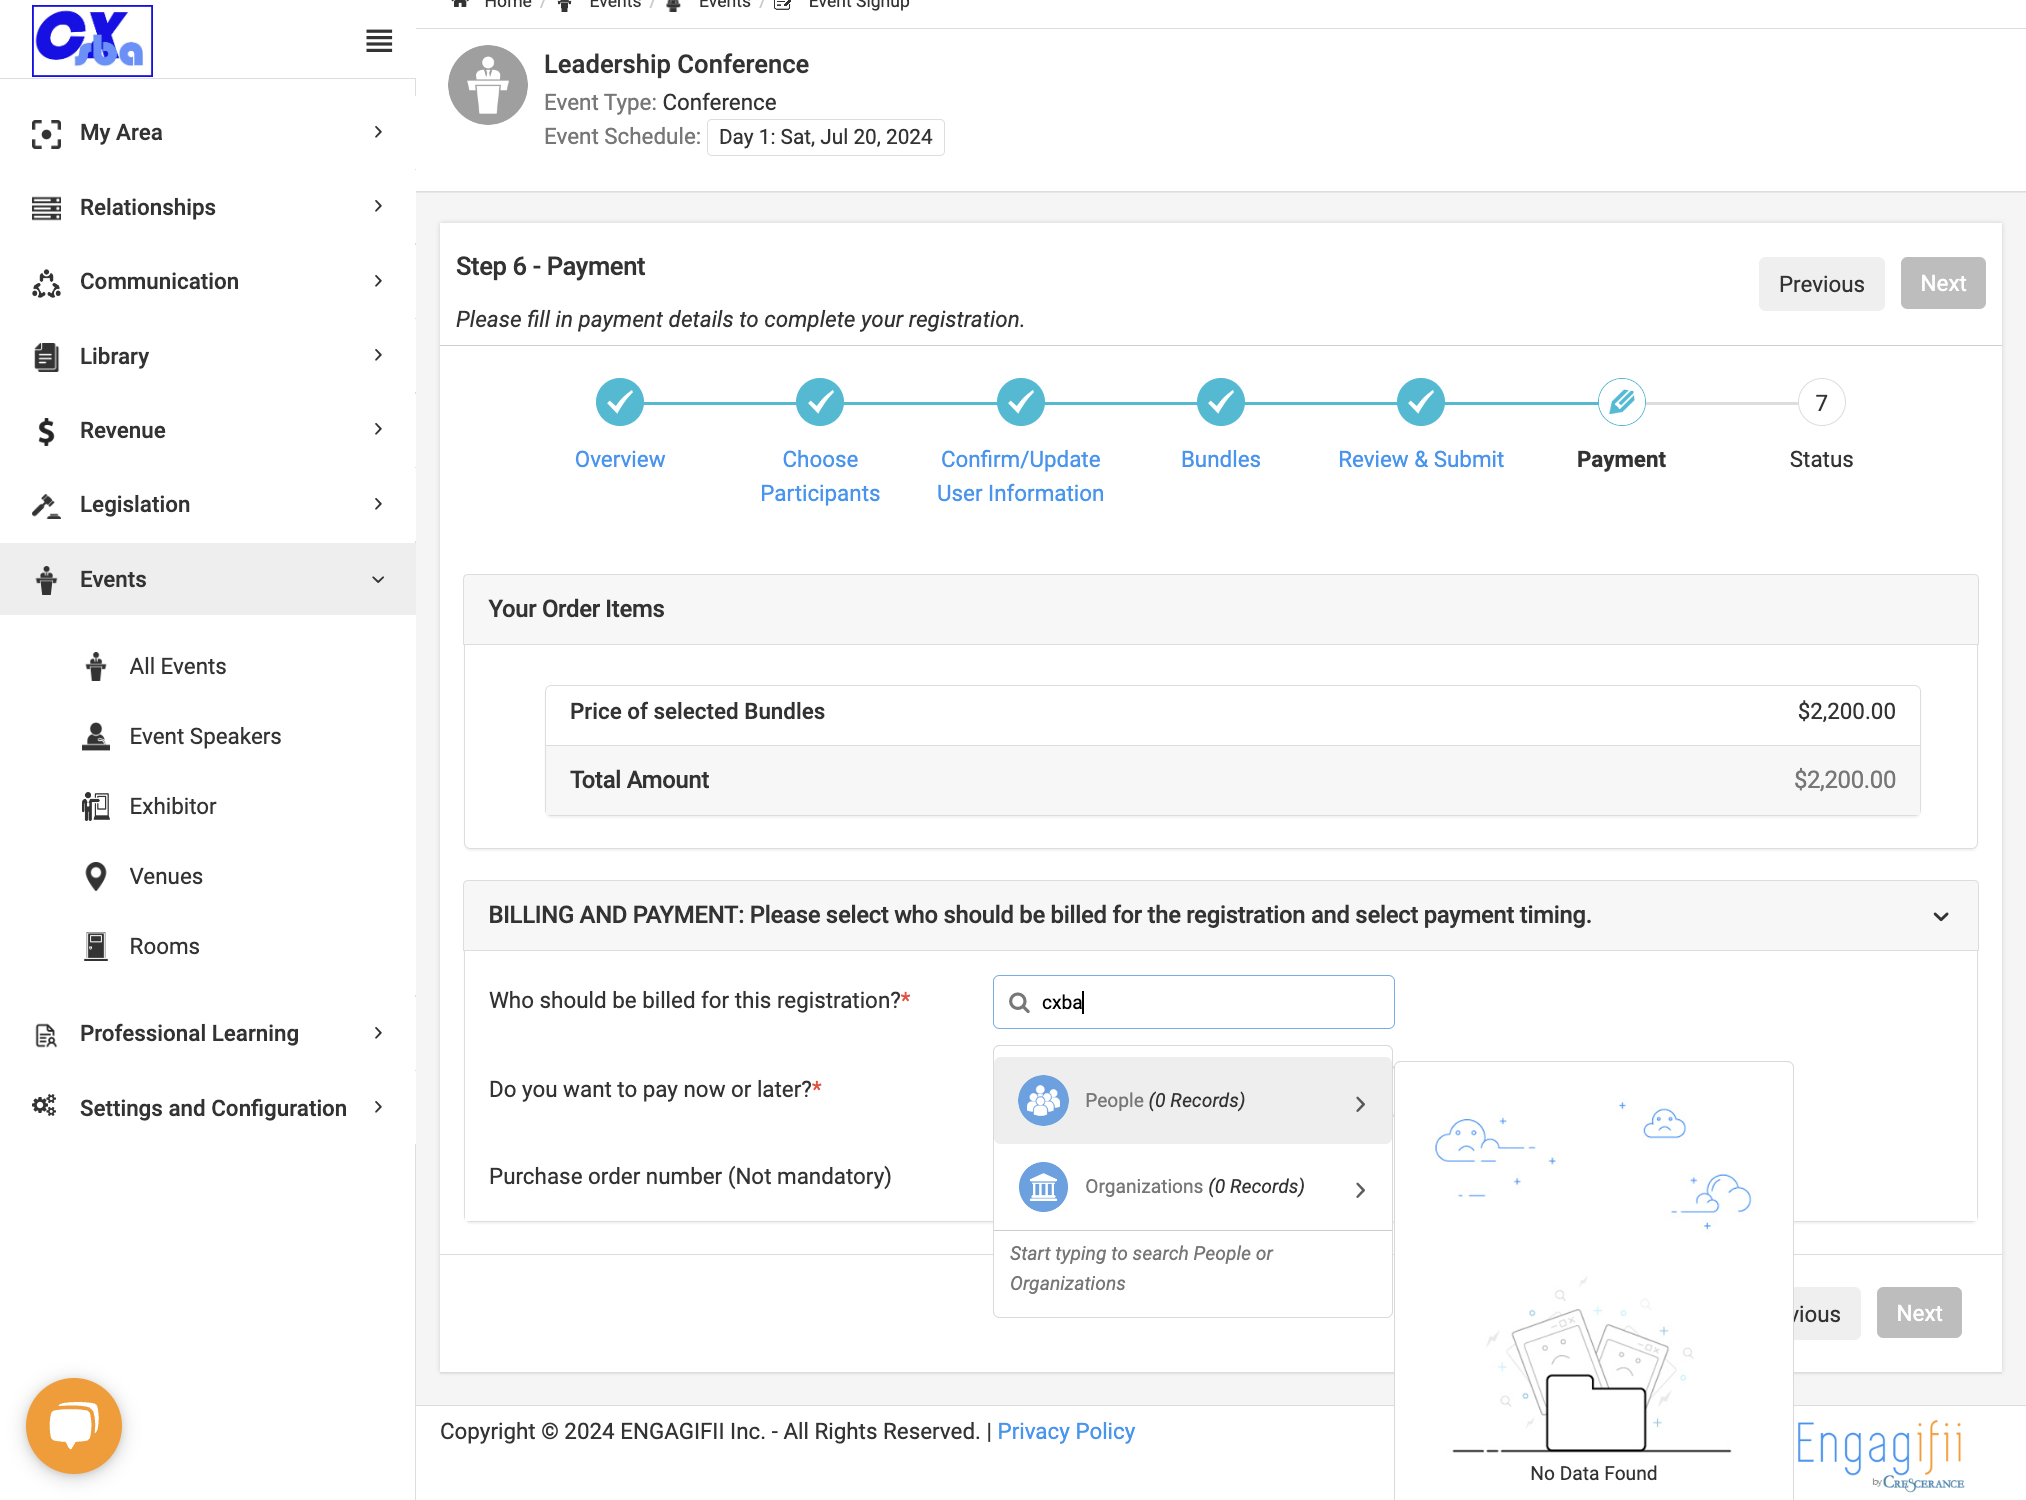Go to Confirm/Update User Information step
The image size is (2026, 1500).
click(x=1020, y=476)
